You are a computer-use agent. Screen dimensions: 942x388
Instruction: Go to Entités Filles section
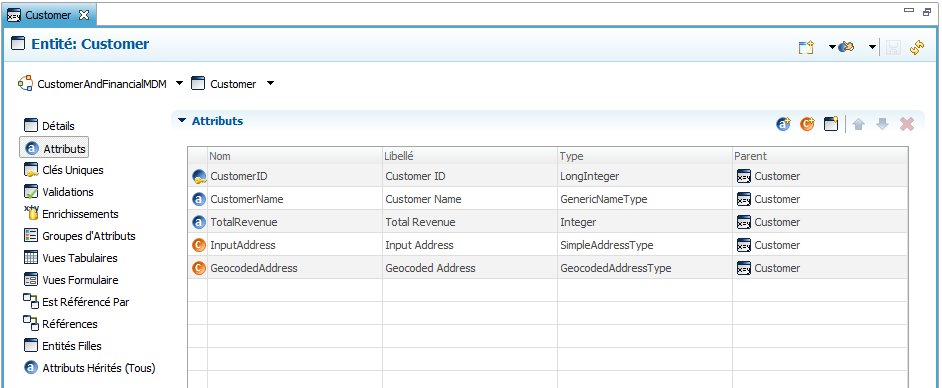pos(72,346)
